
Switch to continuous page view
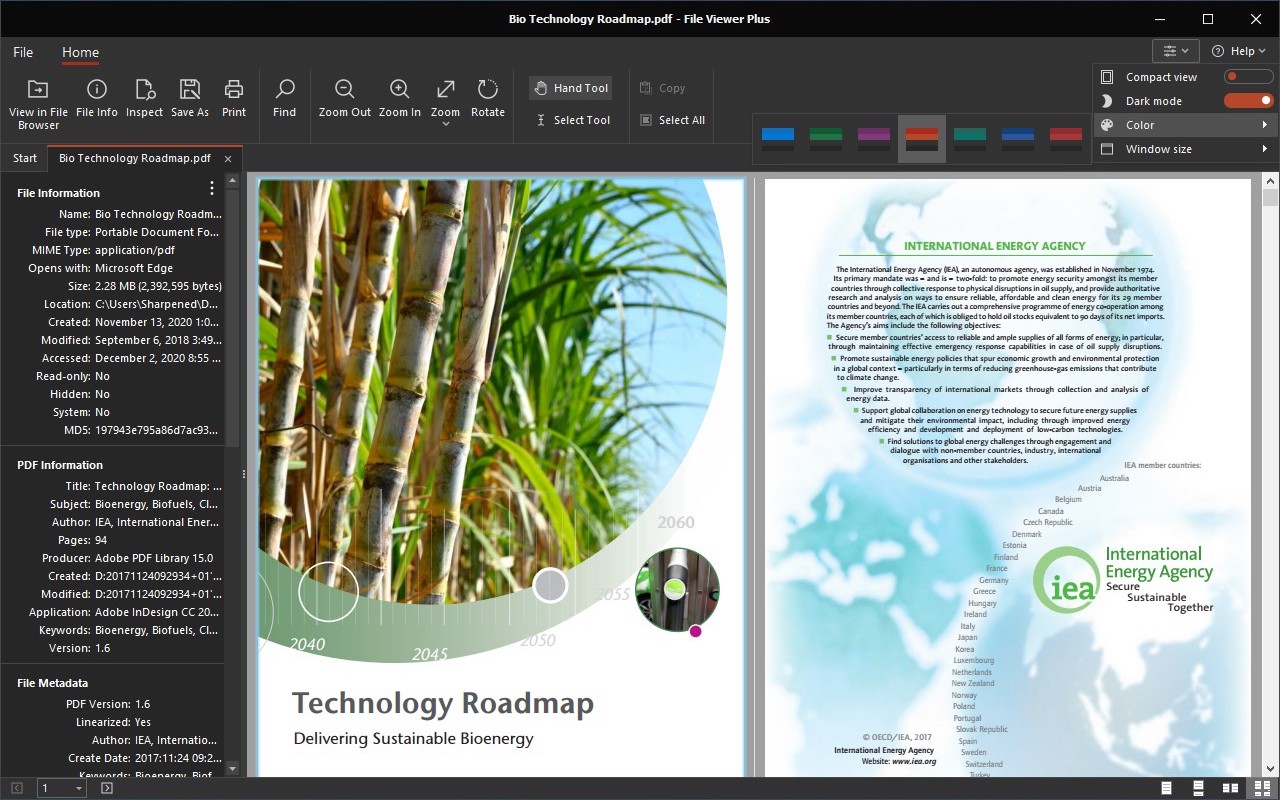(1200, 789)
